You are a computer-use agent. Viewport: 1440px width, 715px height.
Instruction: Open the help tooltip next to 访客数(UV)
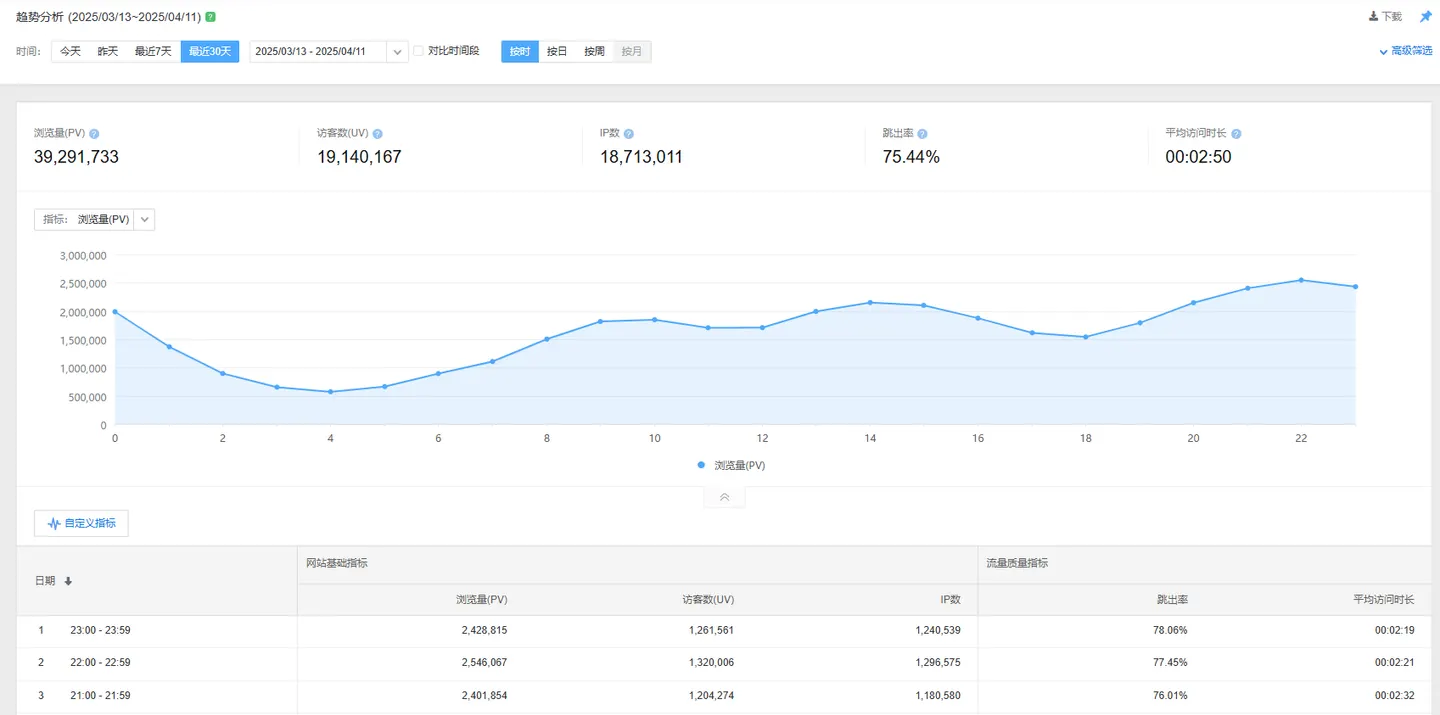[377, 134]
